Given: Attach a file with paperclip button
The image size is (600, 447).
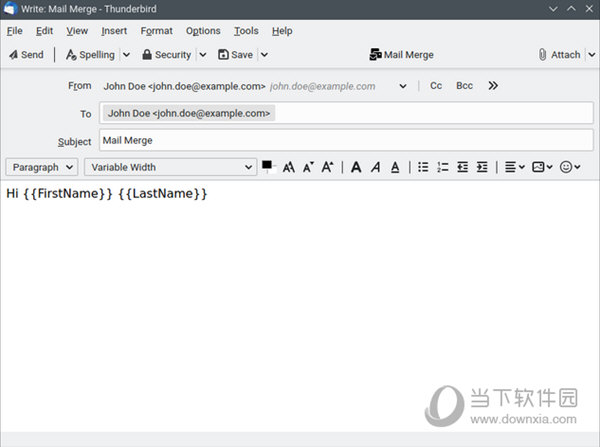Looking at the screenshot, I should point(559,55).
